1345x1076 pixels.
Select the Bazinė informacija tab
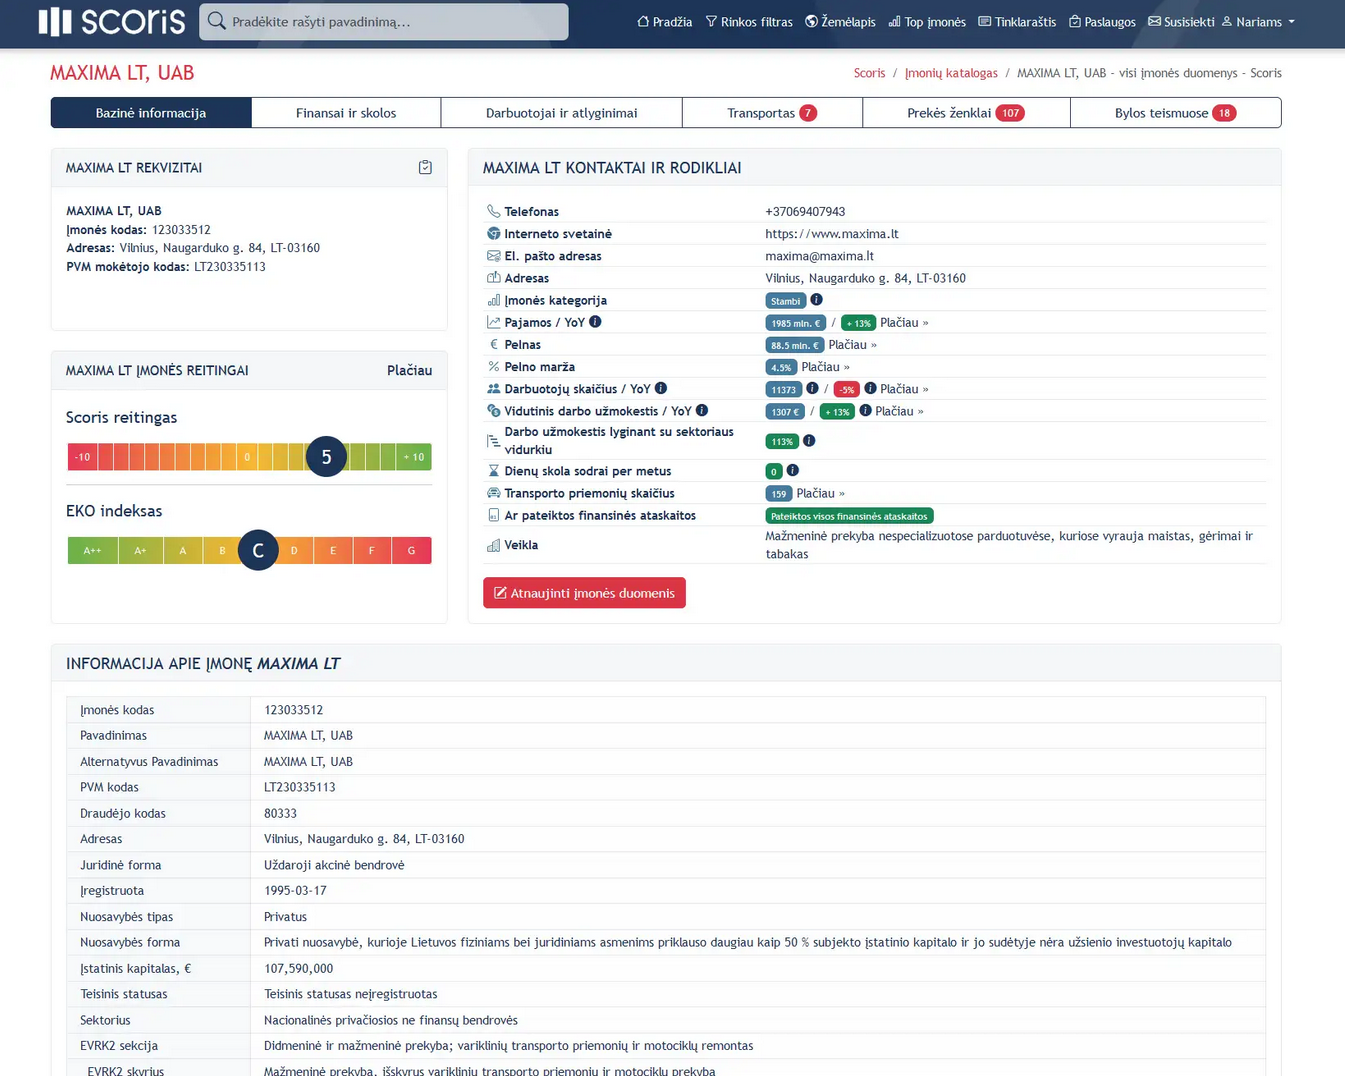tap(151, 112)
